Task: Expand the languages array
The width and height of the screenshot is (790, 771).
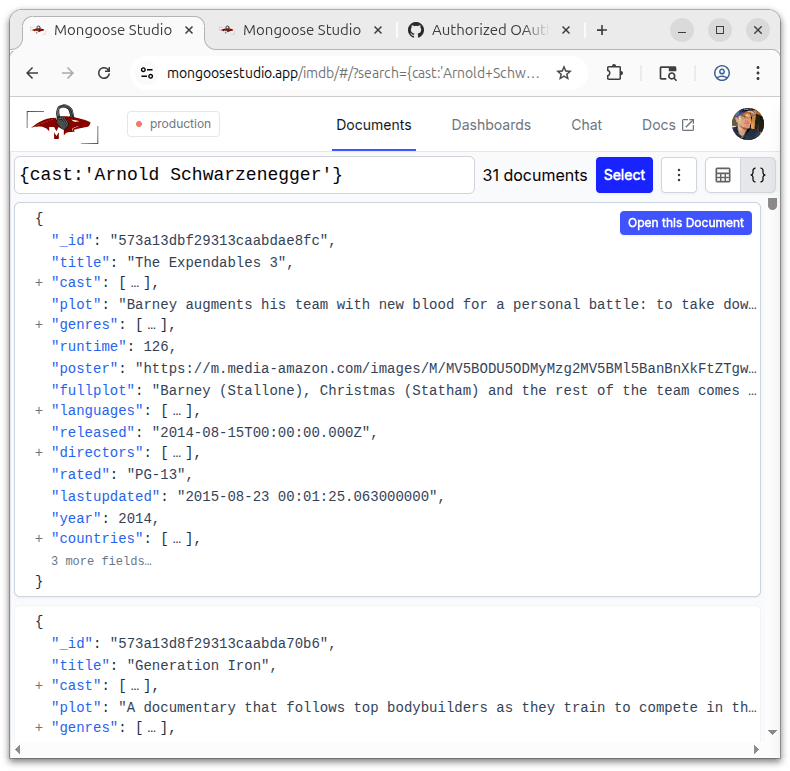Action: pos(39,411)
